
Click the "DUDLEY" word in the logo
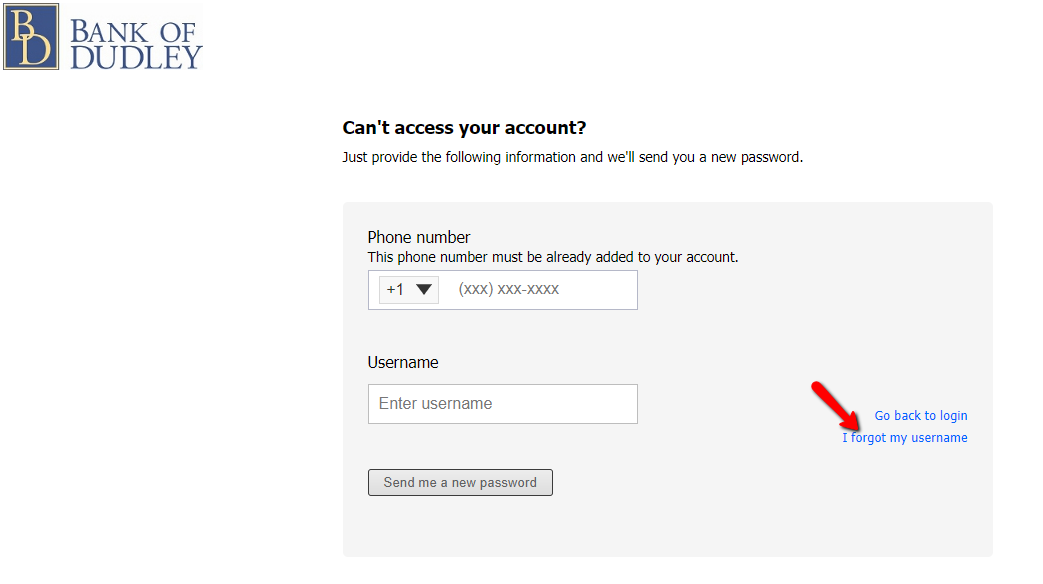(136, 58)
